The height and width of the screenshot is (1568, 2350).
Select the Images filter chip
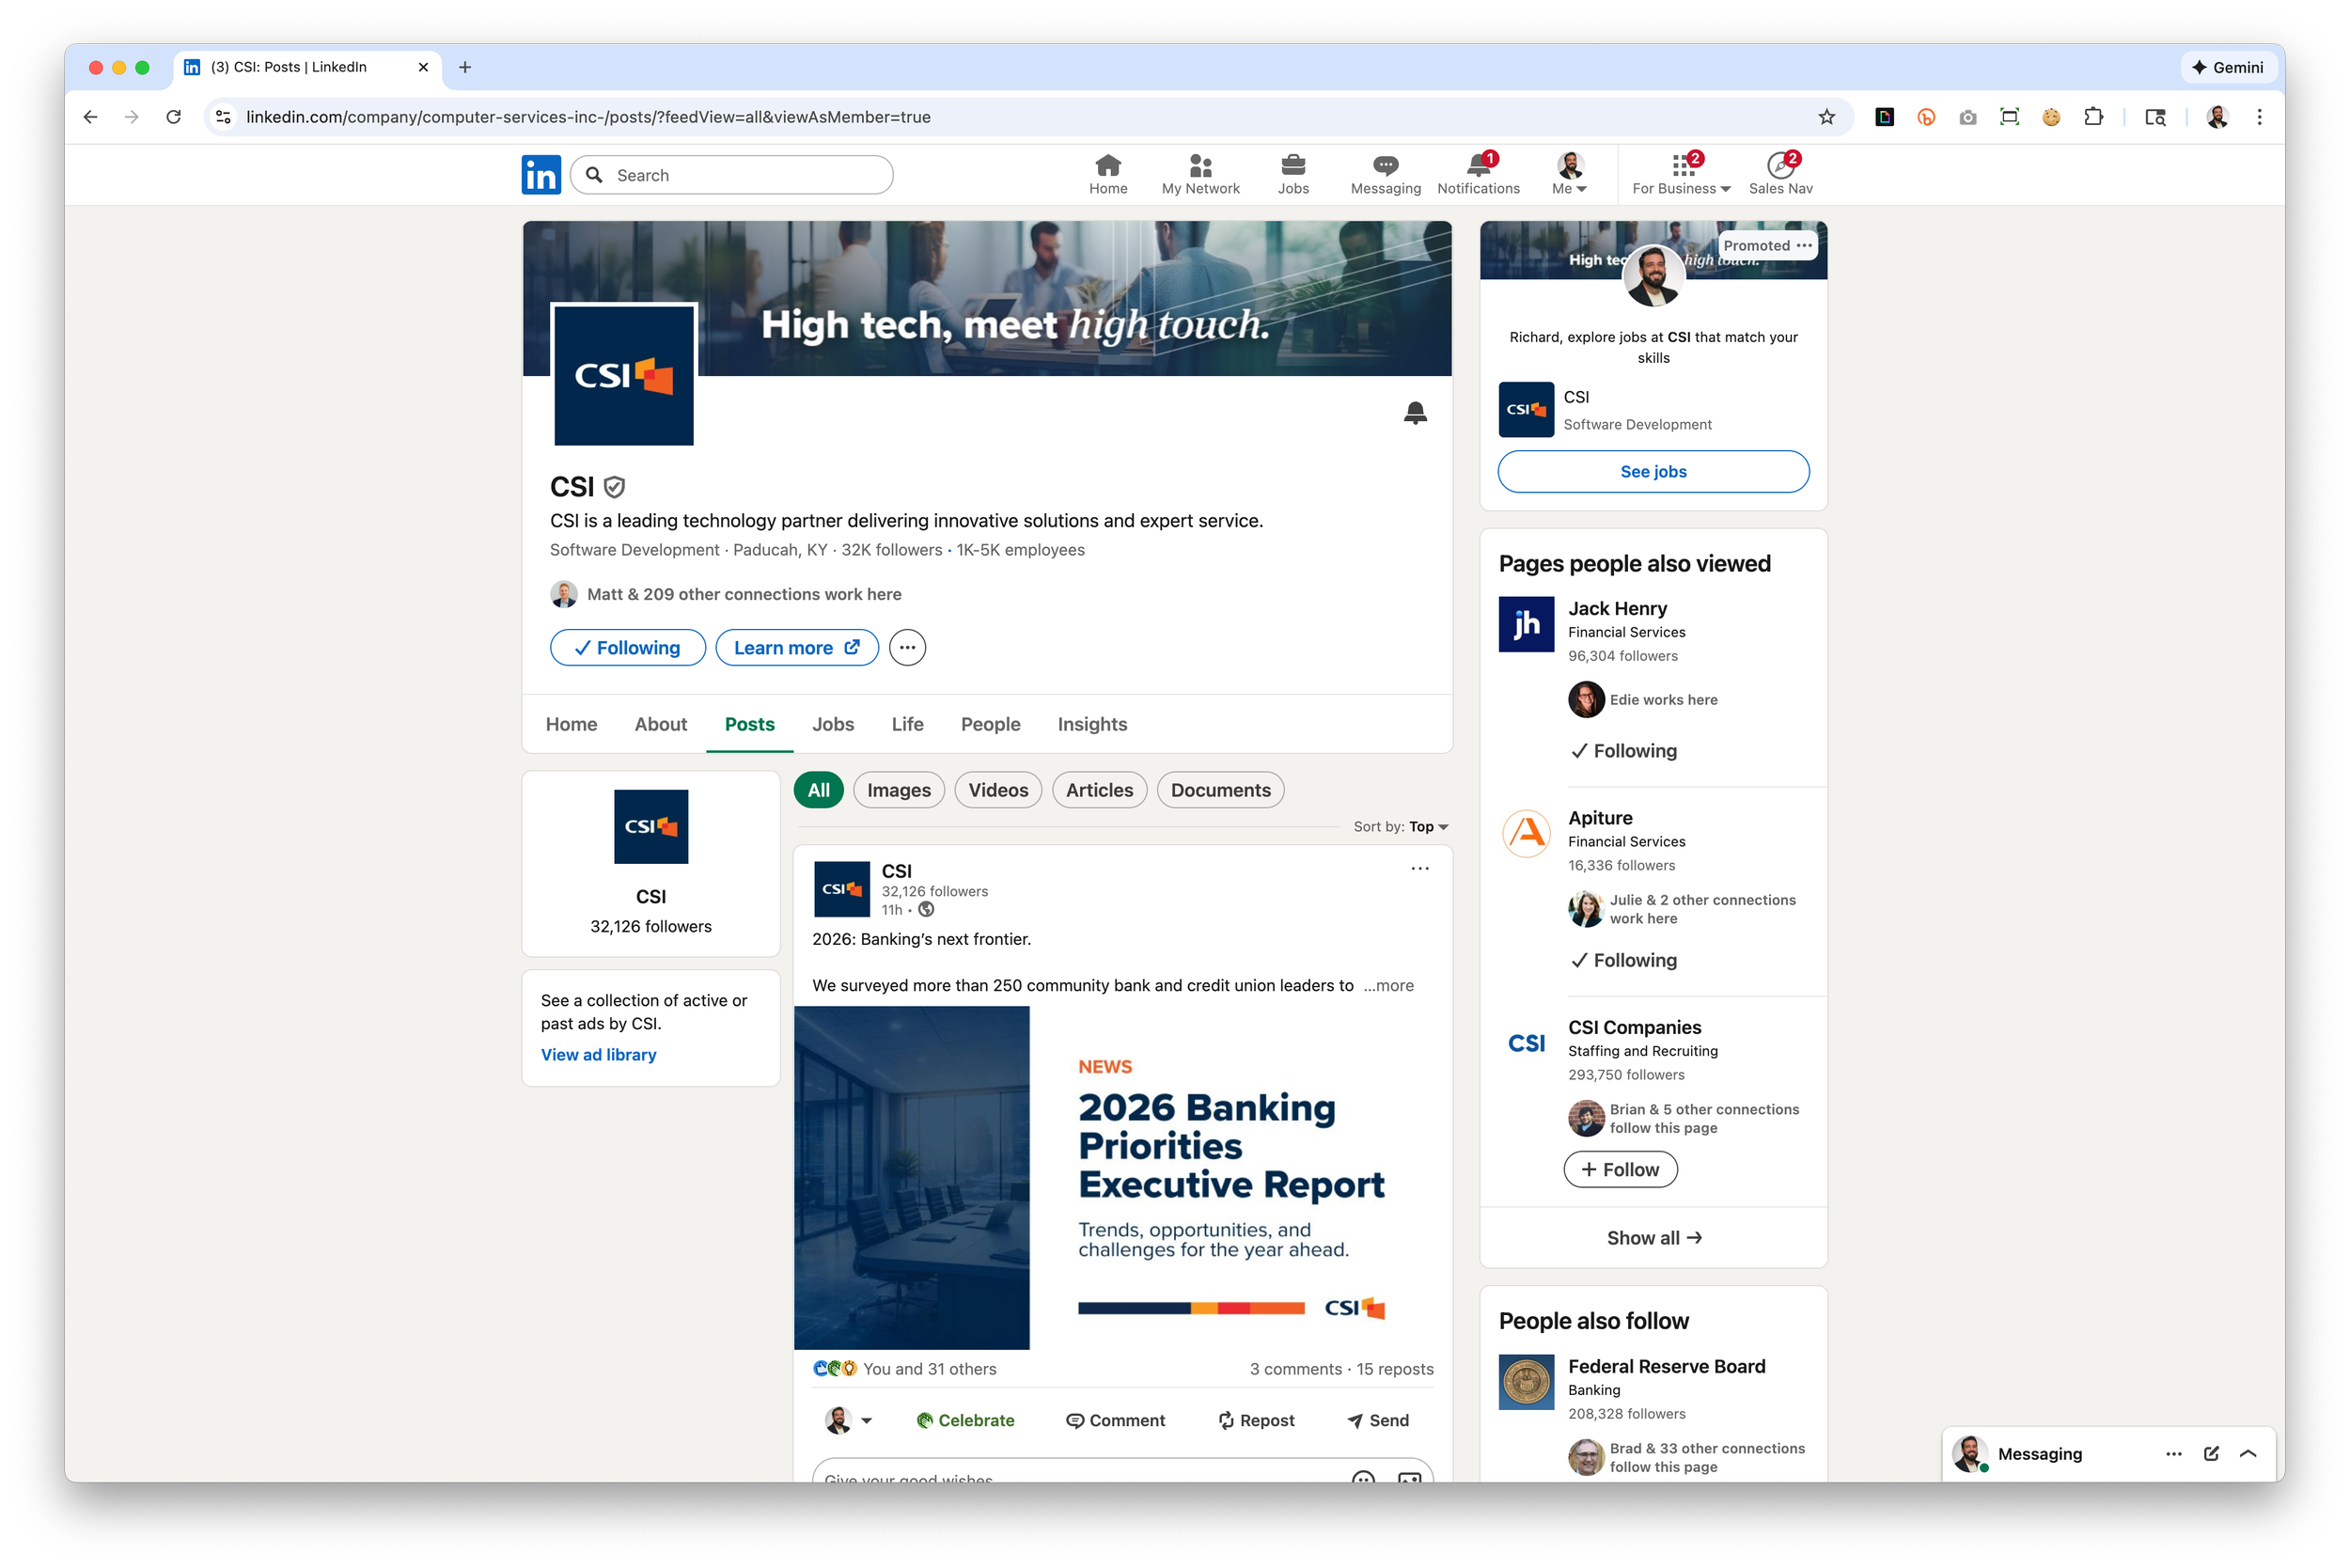tap(898, 790)
